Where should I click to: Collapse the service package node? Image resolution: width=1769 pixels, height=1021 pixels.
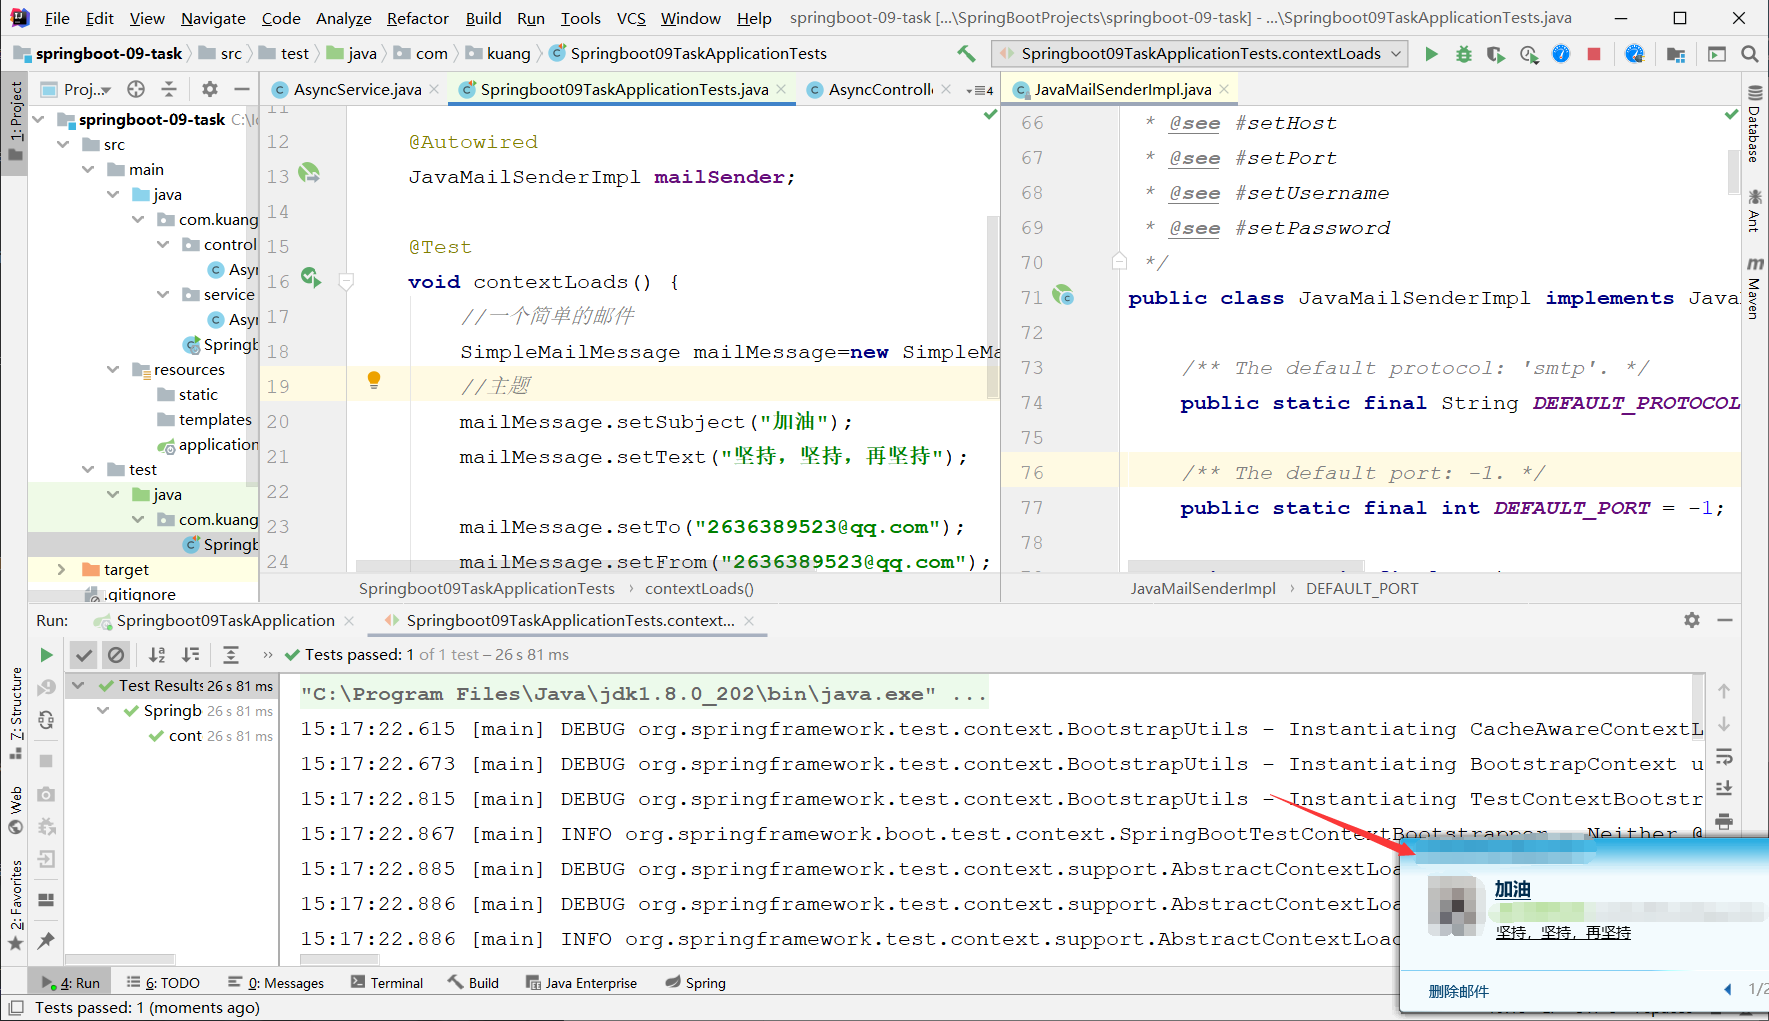pos(163,295)
